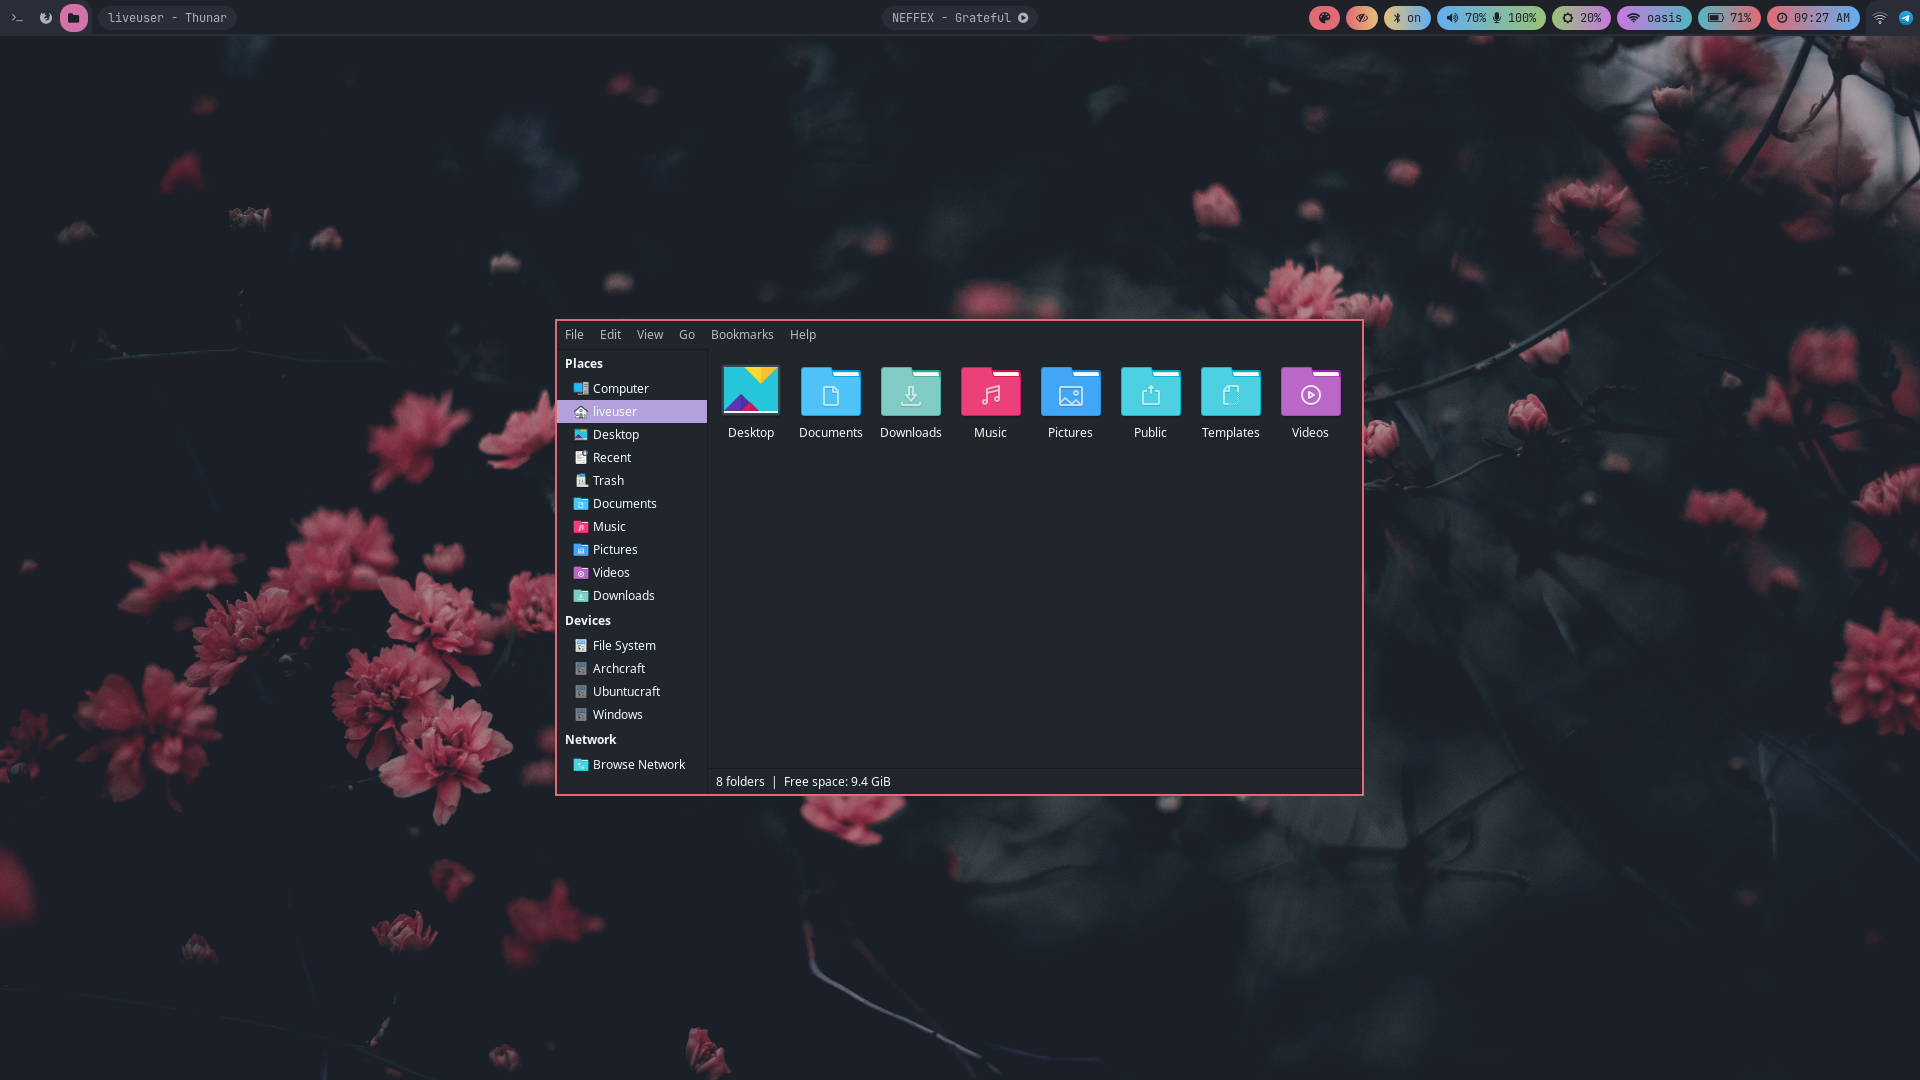
Task: Open the Public folder
Action: pyautogui.click(x=1150, y=393)
